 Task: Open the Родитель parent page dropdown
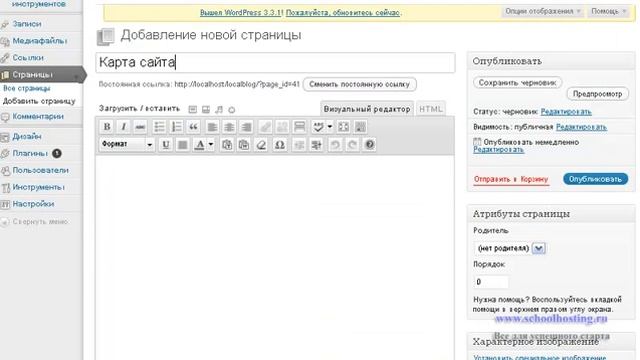pos(510,248)
